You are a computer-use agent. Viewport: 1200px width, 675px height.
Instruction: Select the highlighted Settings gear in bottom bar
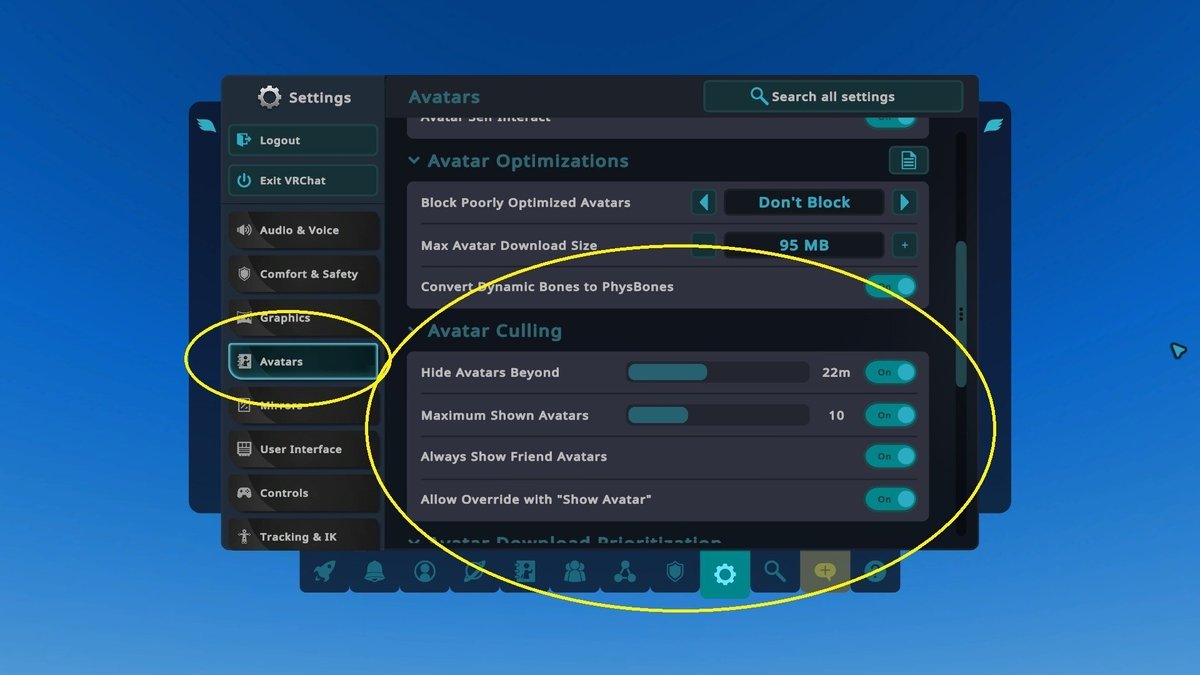[x=725, y=574]
